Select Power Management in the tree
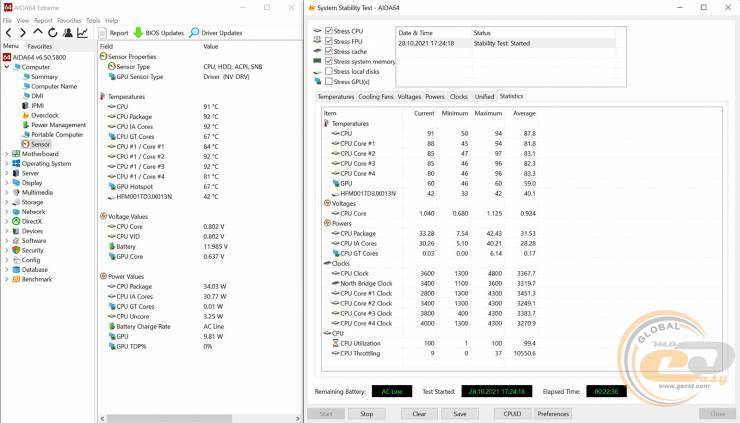Viewport: 740px width, 423px height. [x=58, y=125]
